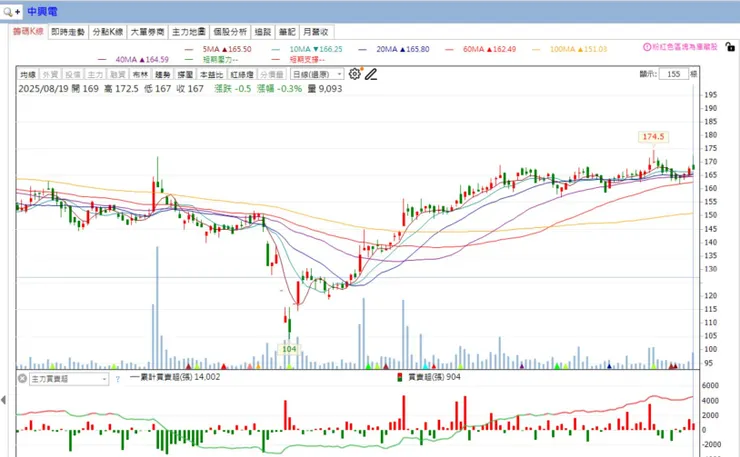Select the pencil drawing tool

[371, 74]
